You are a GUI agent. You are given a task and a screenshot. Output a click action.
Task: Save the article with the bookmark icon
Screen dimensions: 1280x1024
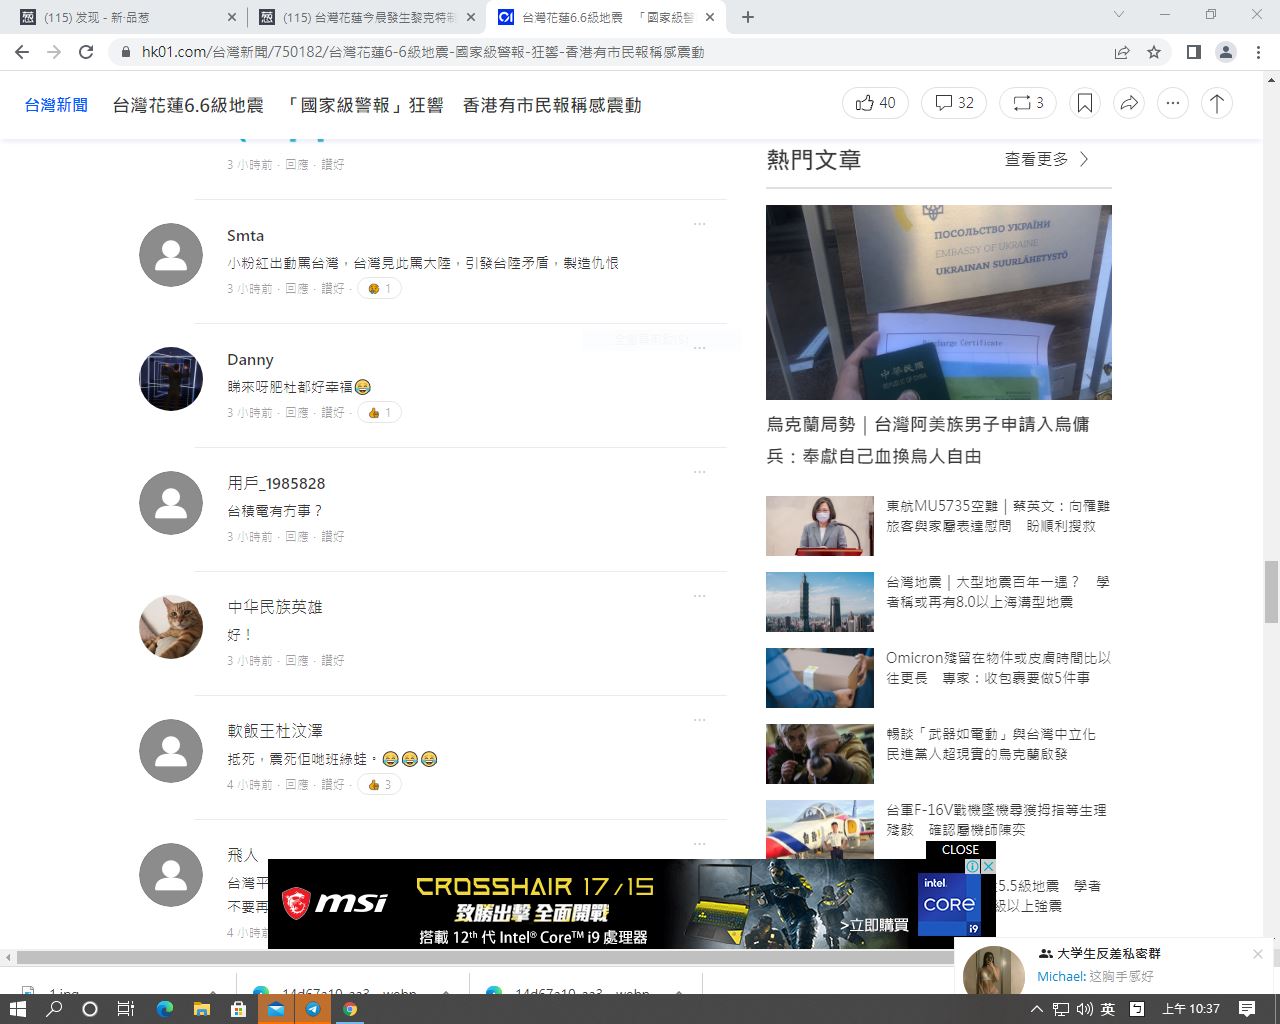click(x=1085, y=103)
